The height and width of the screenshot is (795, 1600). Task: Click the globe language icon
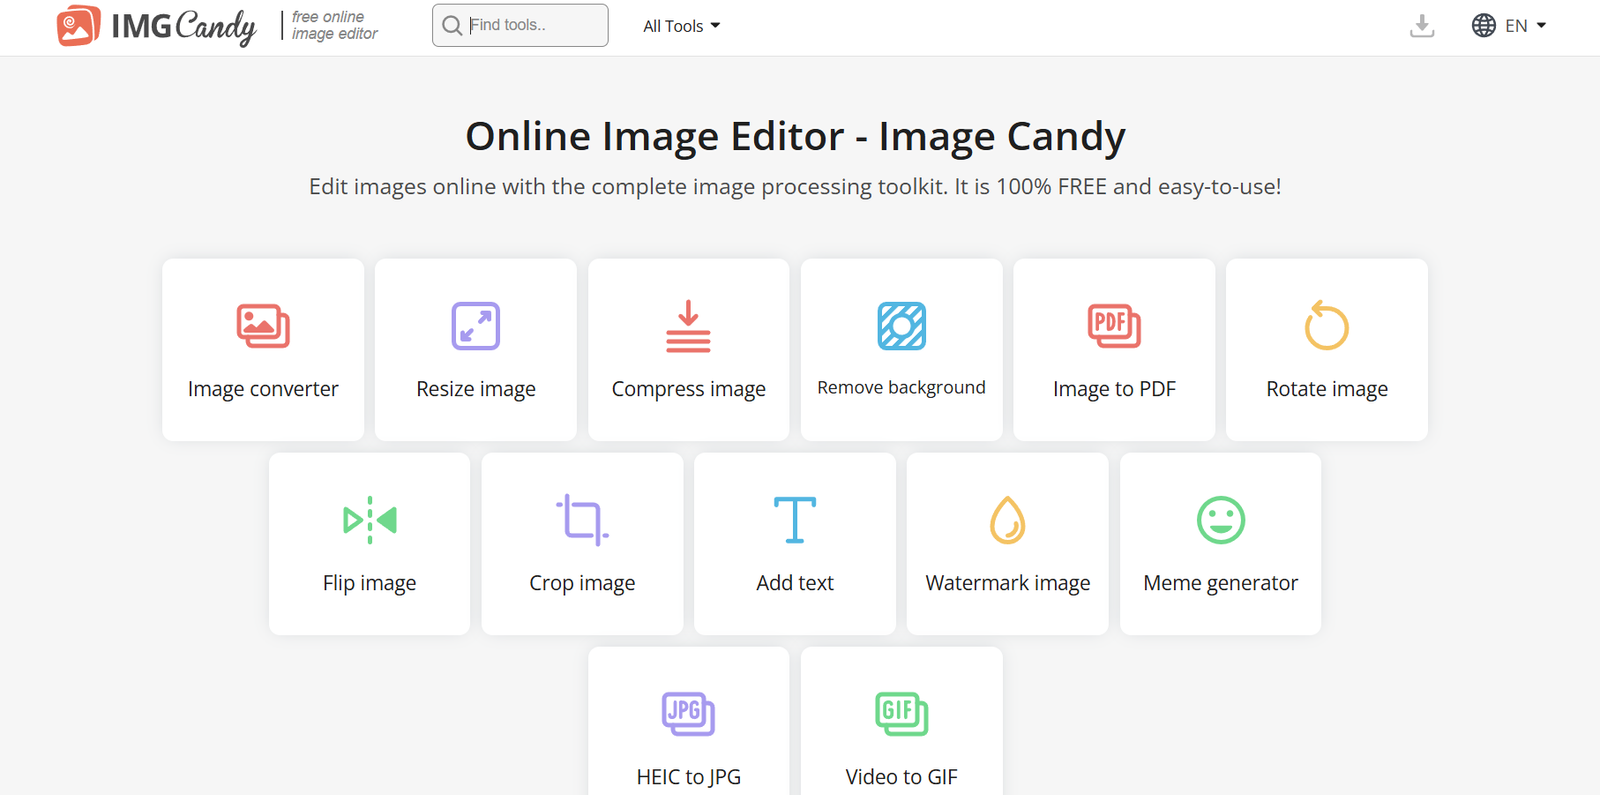tap(1483, 26)
